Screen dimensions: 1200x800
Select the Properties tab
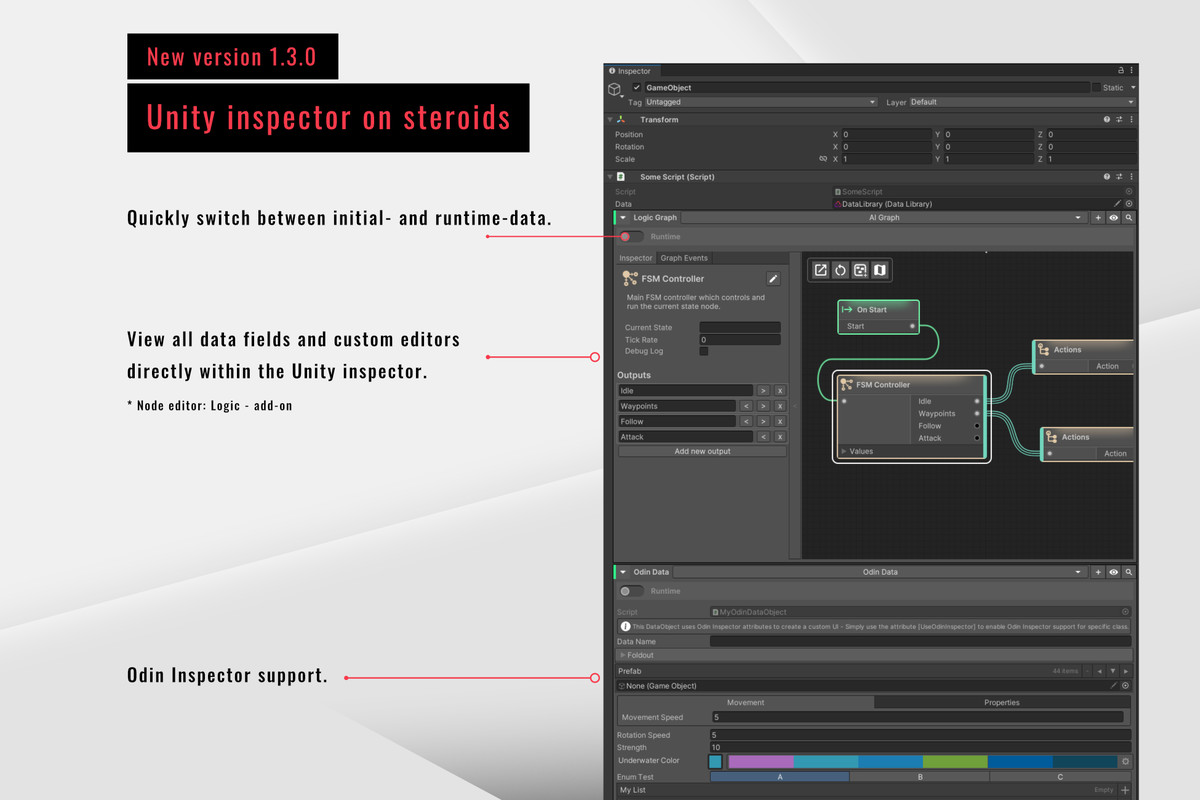coord(1002,702)
